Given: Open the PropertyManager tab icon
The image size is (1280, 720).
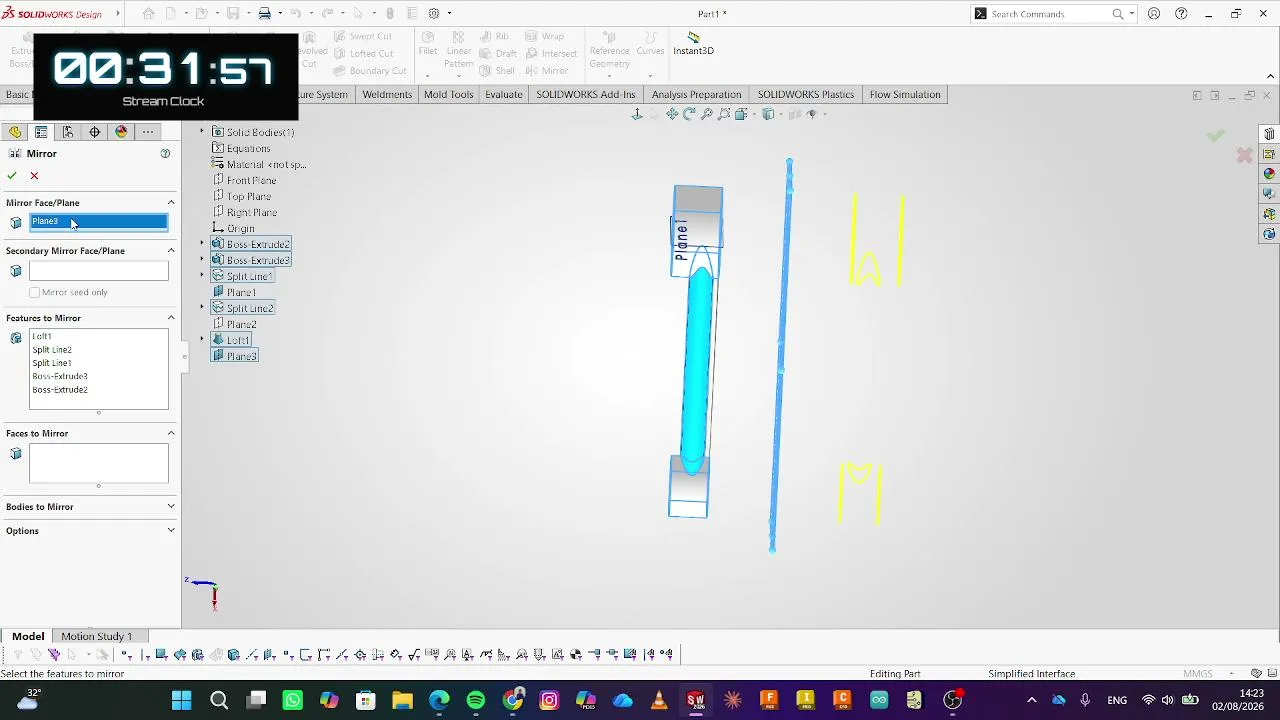Looking at the screenshot, I should (41, 132).
